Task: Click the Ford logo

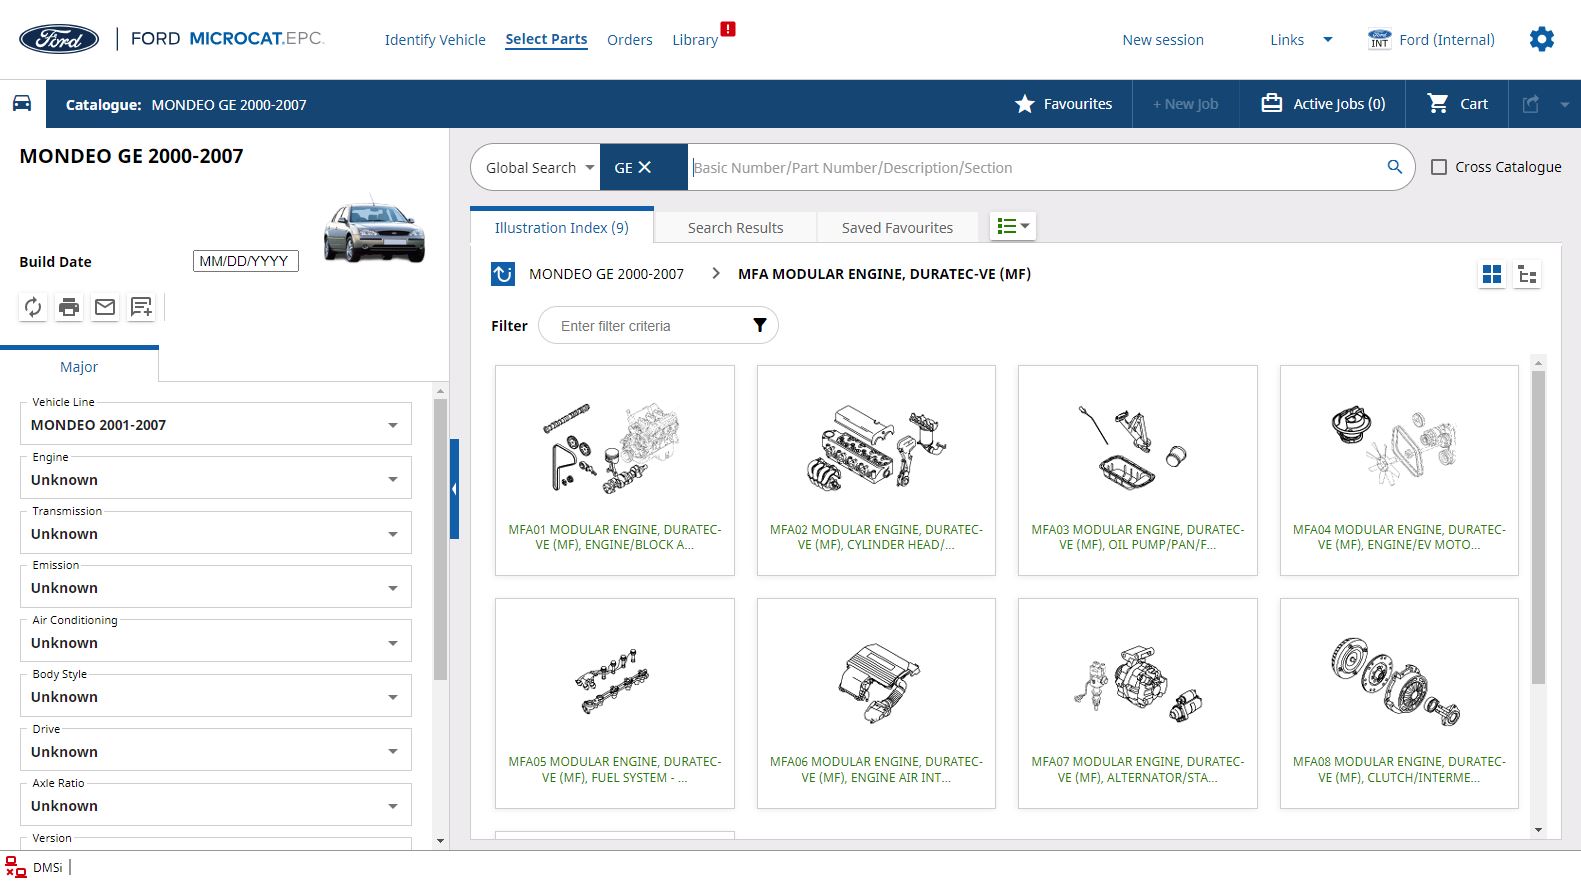Action: (x=59, y=39)
